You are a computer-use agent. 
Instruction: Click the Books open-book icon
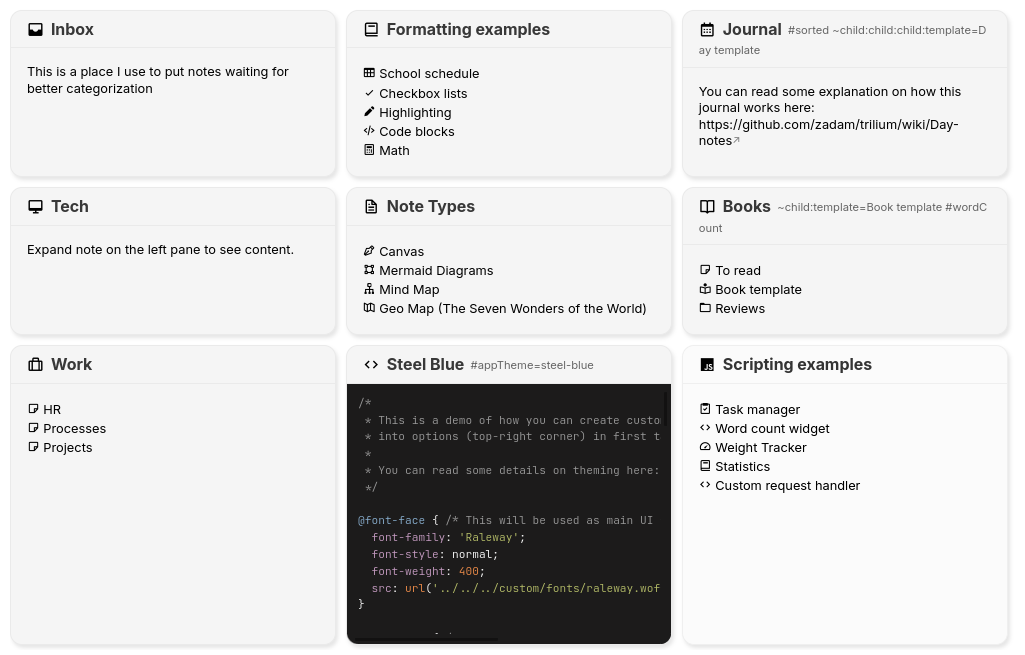707,207
